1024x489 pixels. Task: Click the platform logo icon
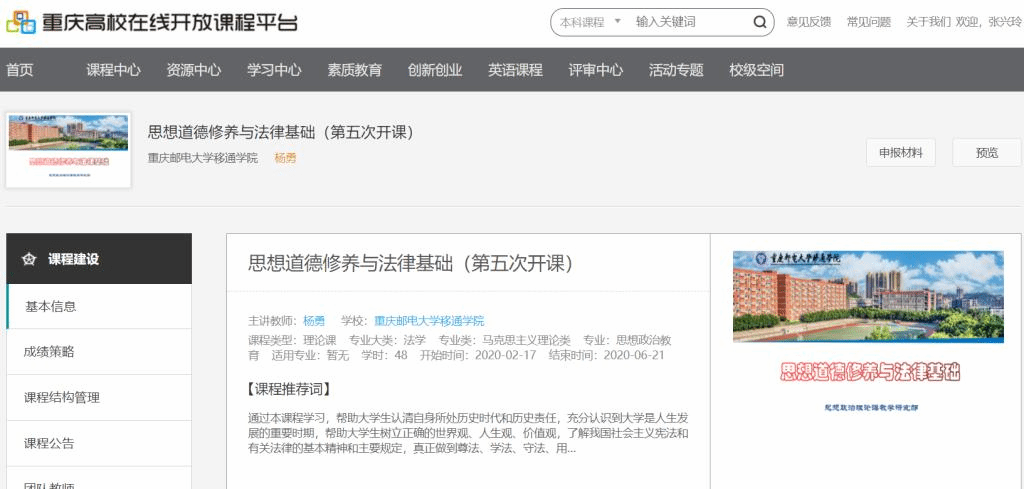(x=20, y=22)
